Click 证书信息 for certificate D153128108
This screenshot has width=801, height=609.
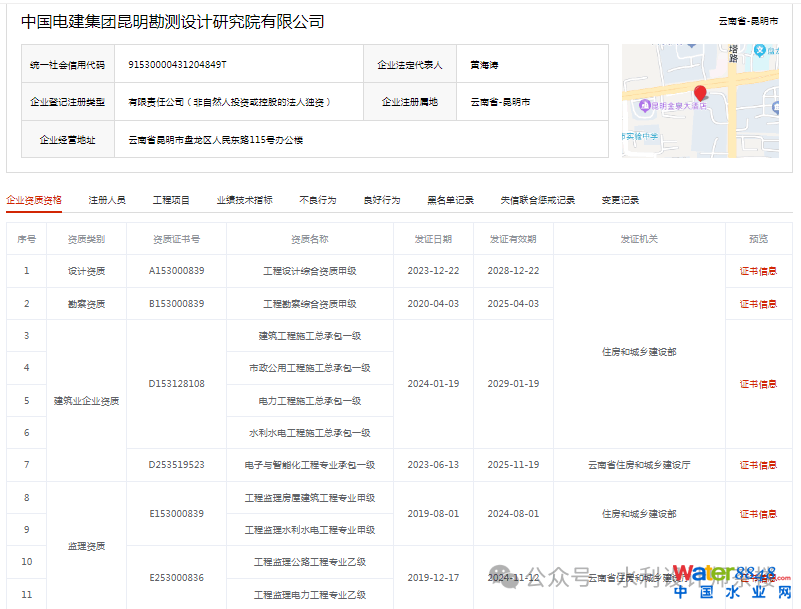758,384
